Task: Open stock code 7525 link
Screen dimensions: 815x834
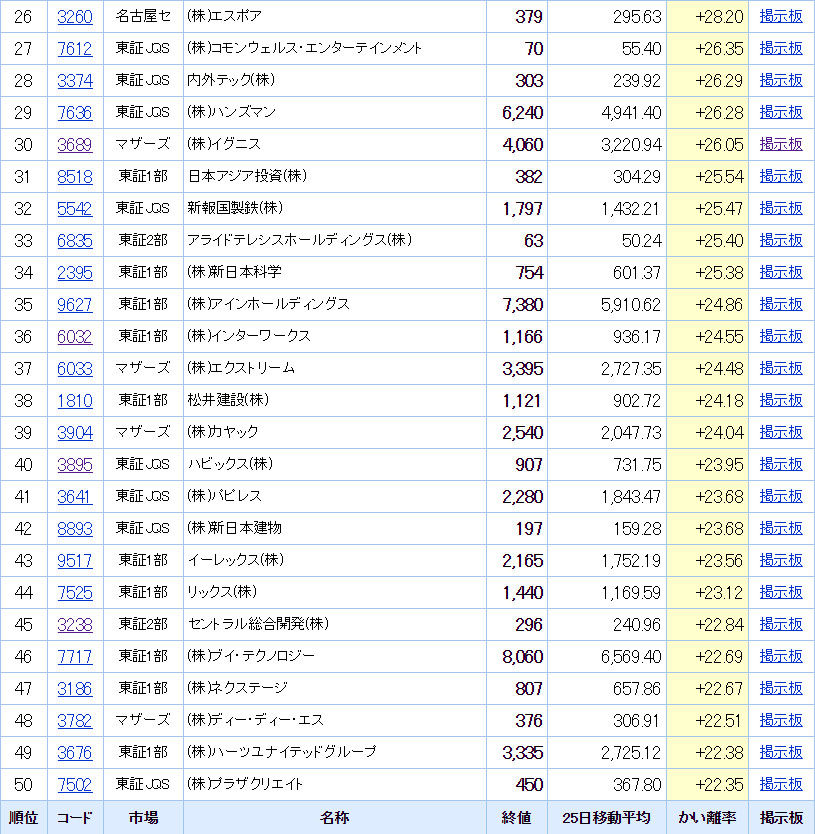Action: pyautogui.click(x=75, y=593)
